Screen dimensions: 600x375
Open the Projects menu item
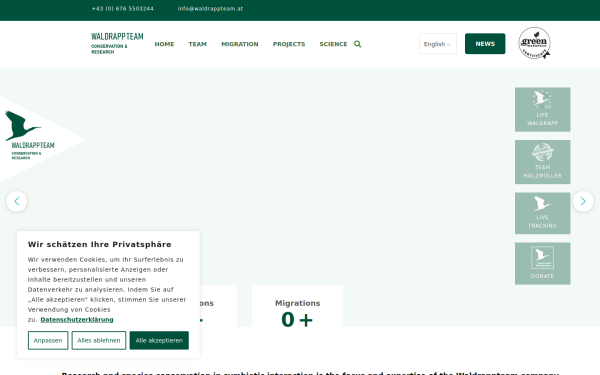[x=289, y=44]
